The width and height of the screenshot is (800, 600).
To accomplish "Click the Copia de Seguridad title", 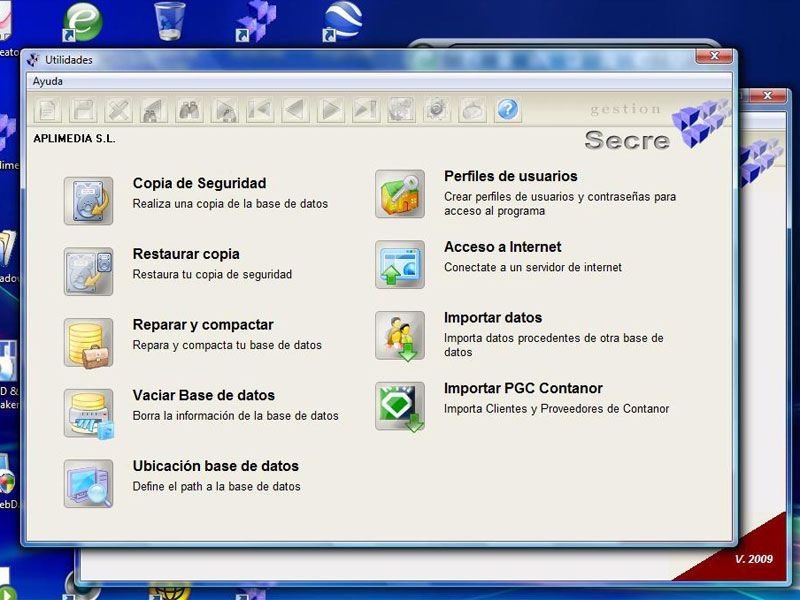I will 199,183.
